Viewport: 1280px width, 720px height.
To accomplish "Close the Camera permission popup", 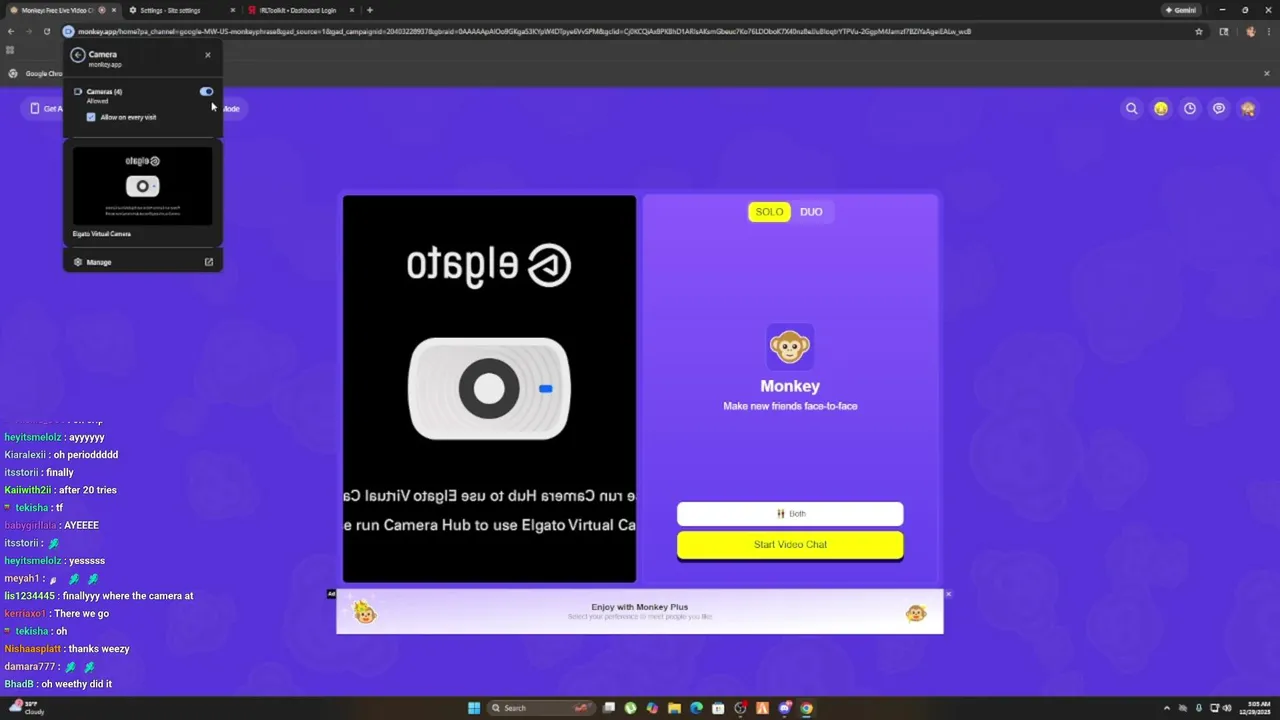I will (x=208, y=55).
